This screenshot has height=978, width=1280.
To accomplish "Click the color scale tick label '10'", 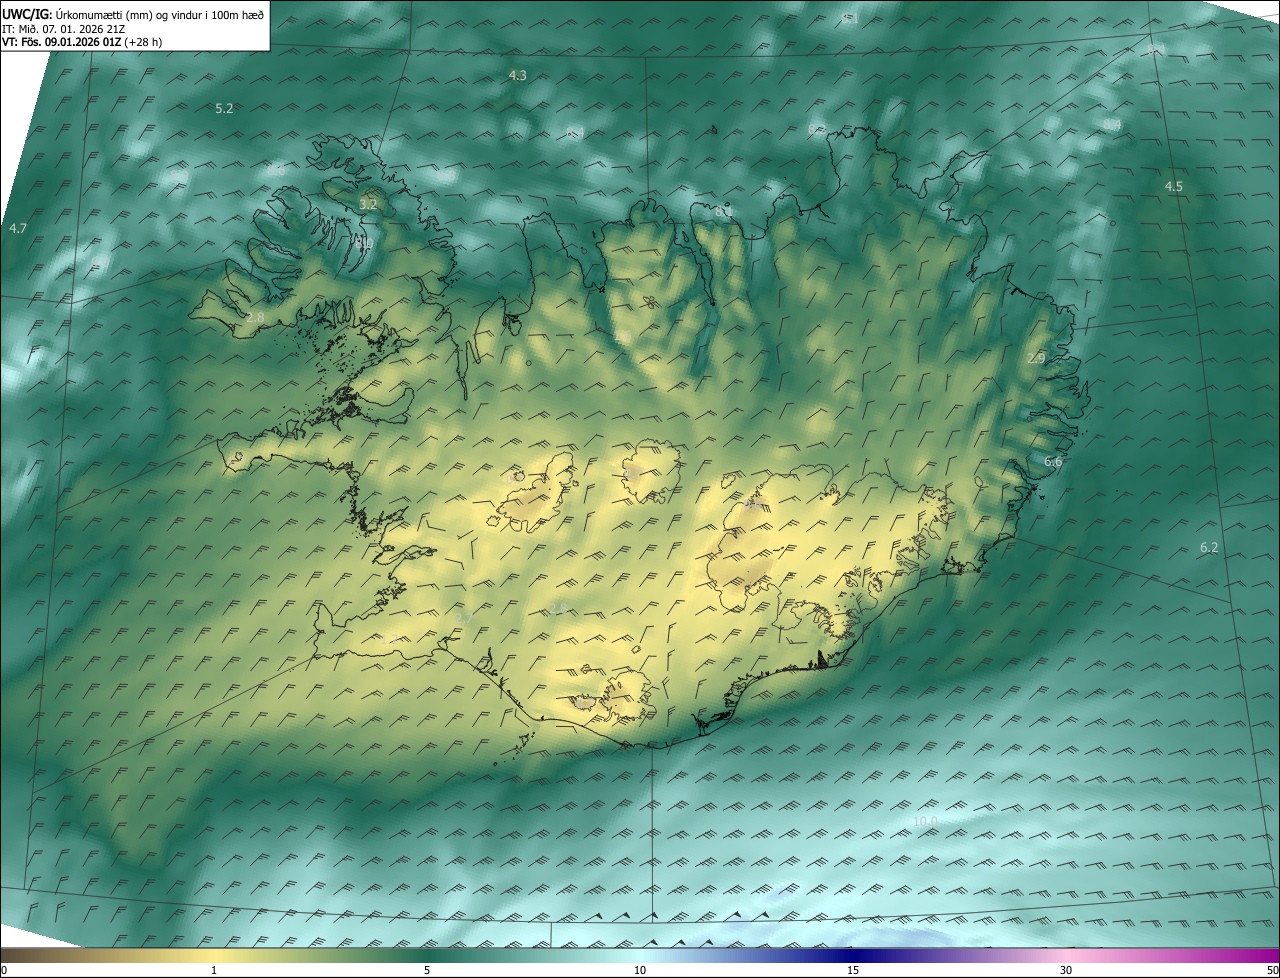I will [640, 971].
